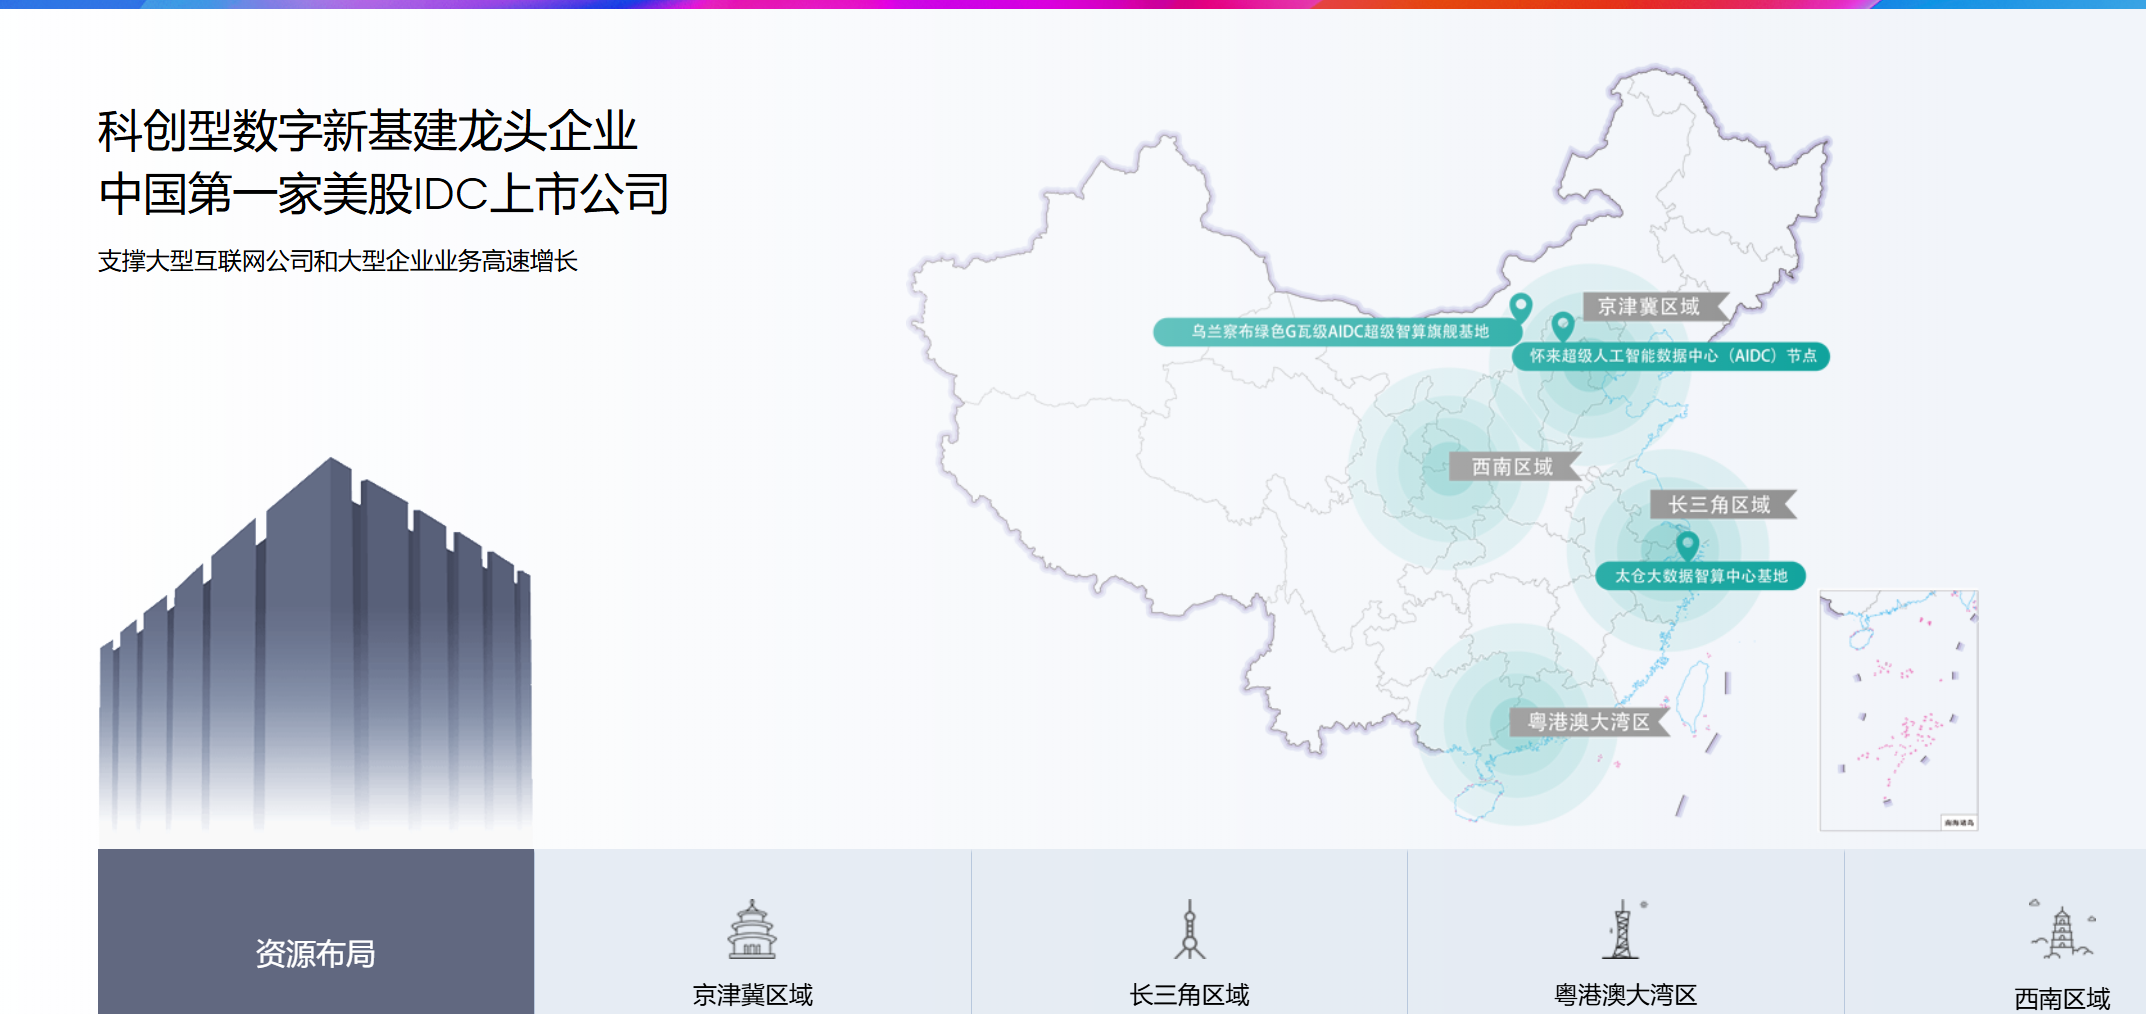The image size is (2146, 1014).
Task: Open the 京津冀区域 tab label at the bottom
Action: tap(753, 995)
